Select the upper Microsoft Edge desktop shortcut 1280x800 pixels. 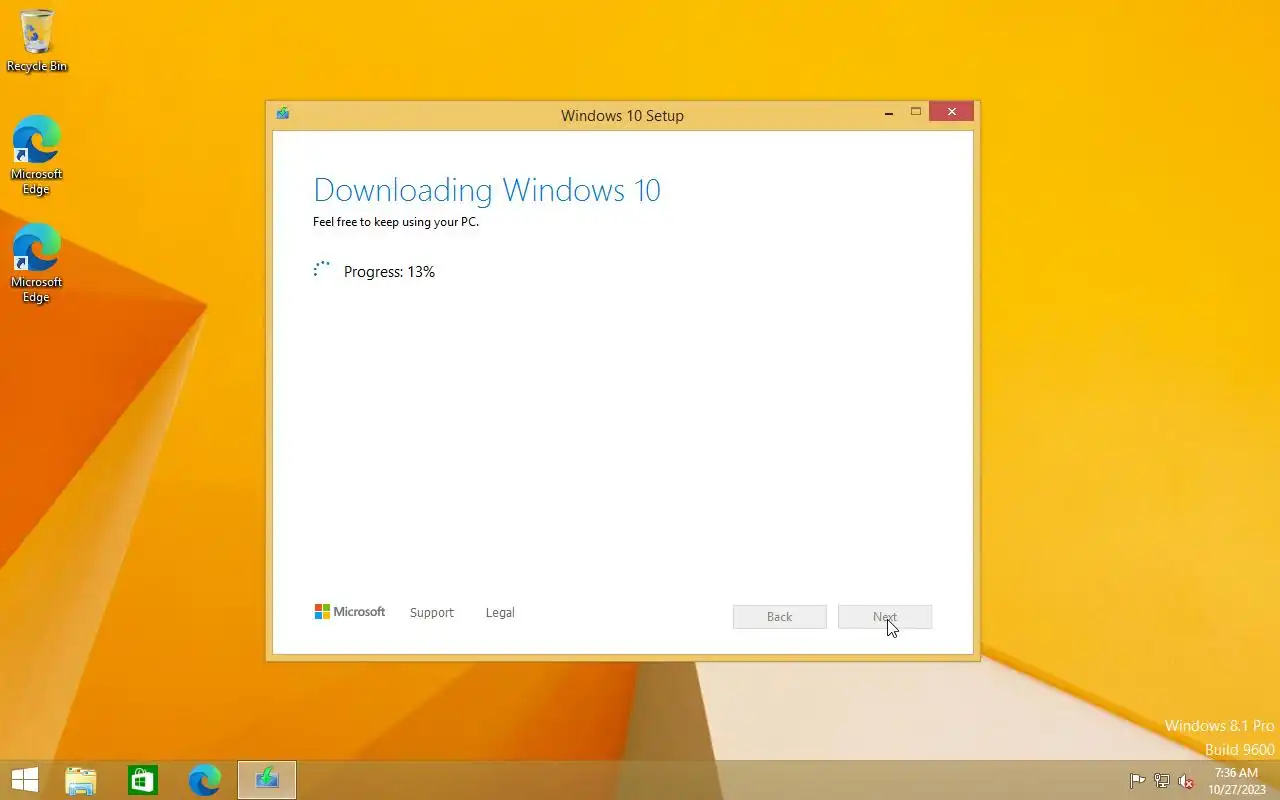pos(37,155)
